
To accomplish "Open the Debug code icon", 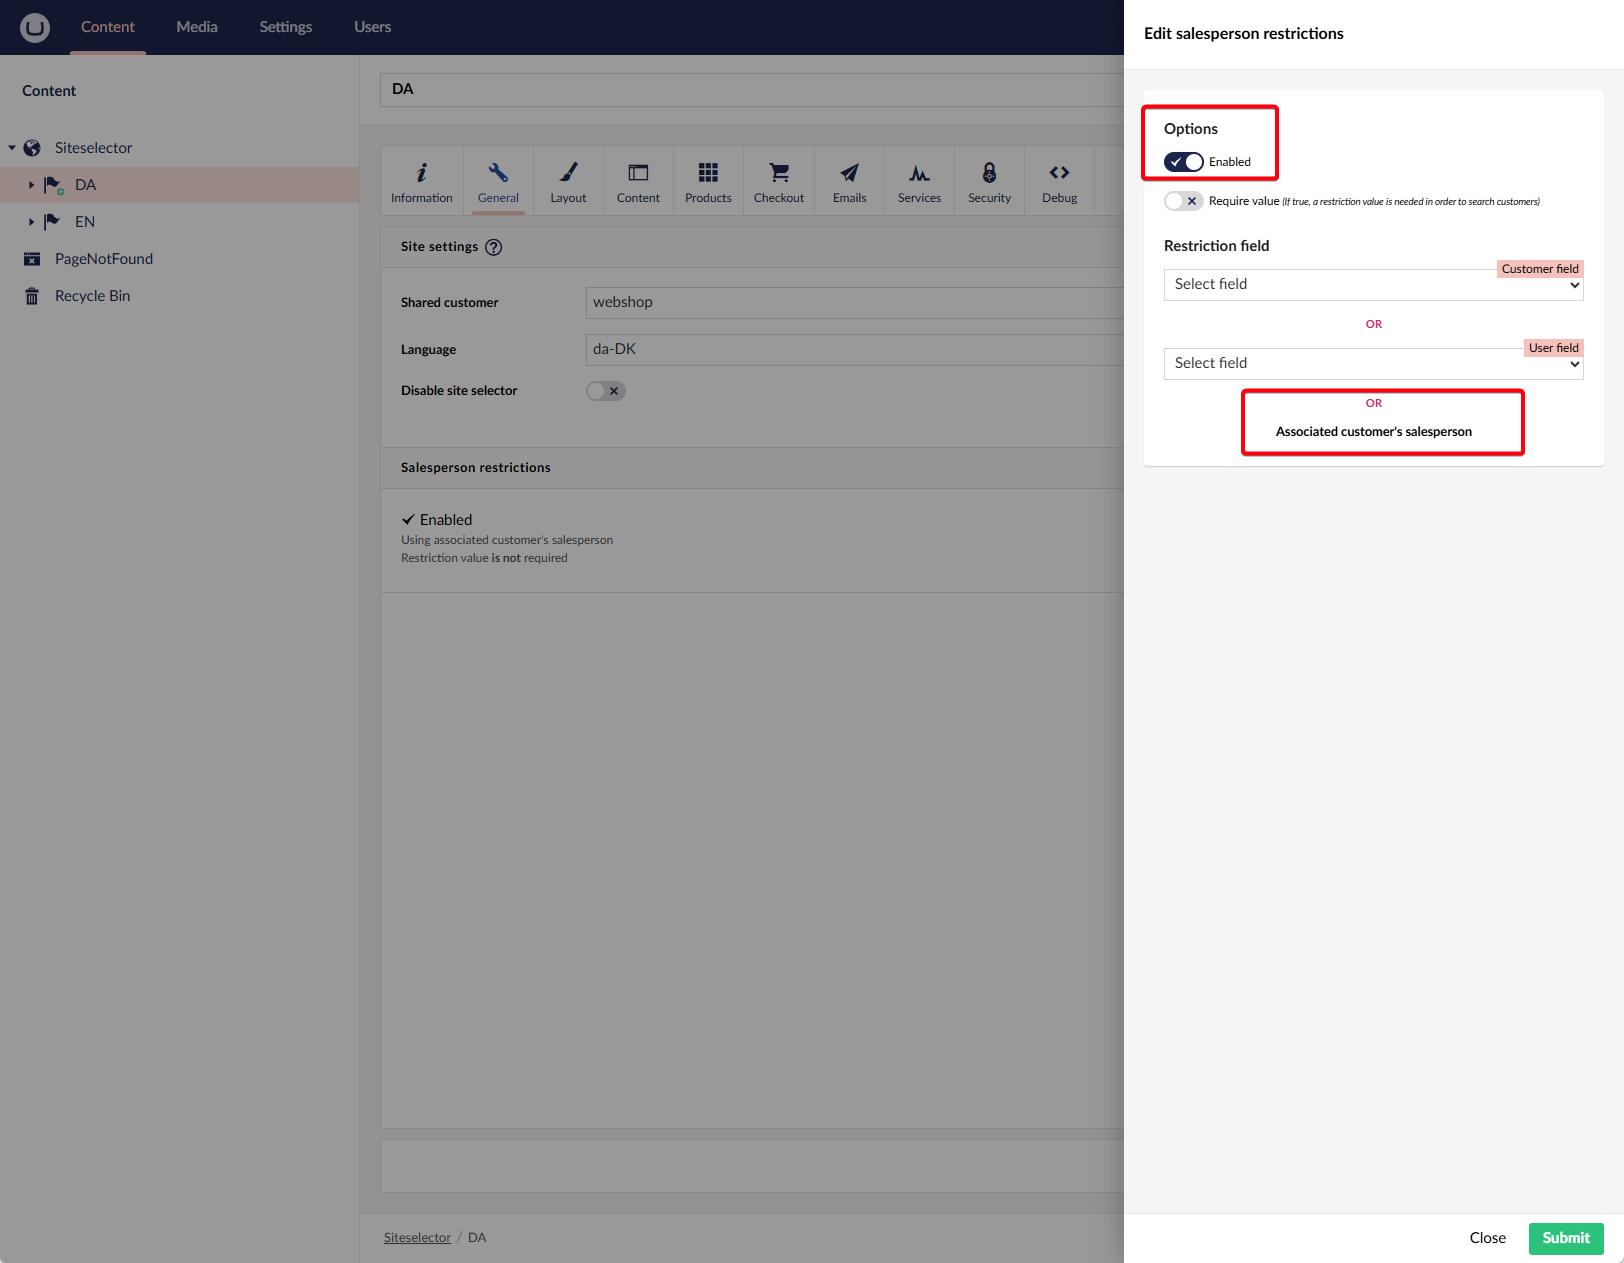I will point(1060,173).
